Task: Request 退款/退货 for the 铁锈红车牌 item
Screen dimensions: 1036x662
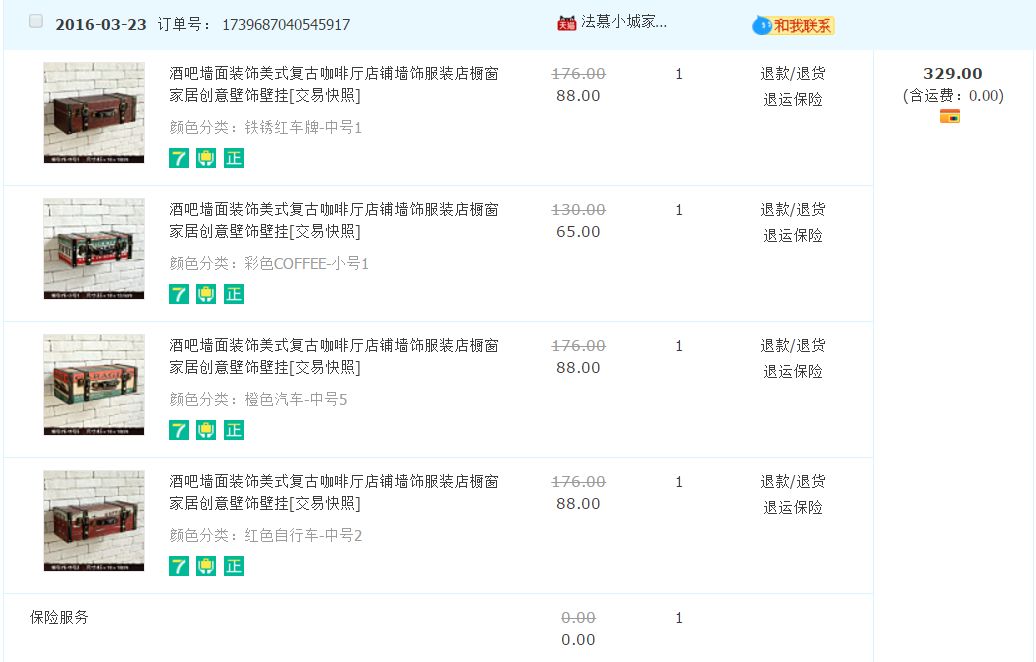Action: (792, 73)
